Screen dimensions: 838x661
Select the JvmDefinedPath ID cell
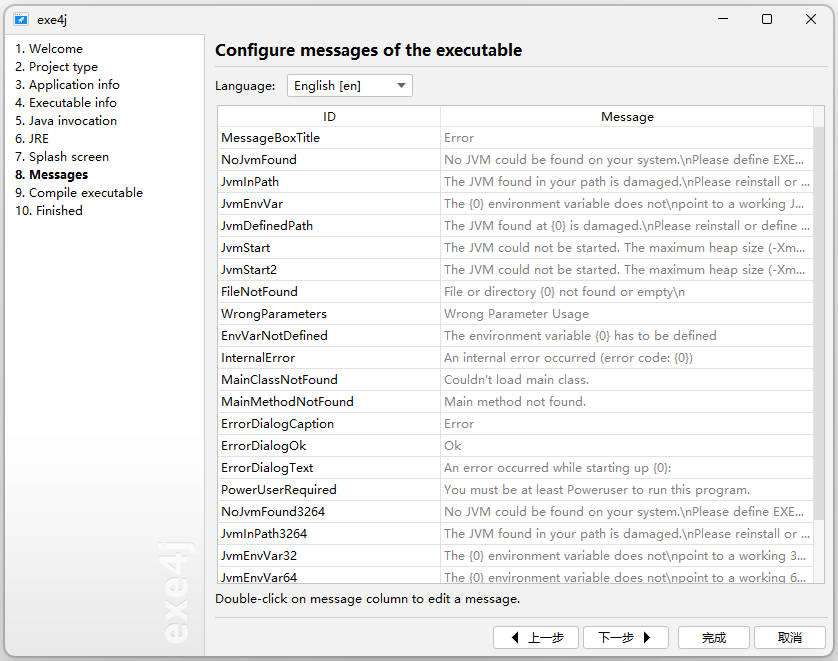(x=329, y=225)
